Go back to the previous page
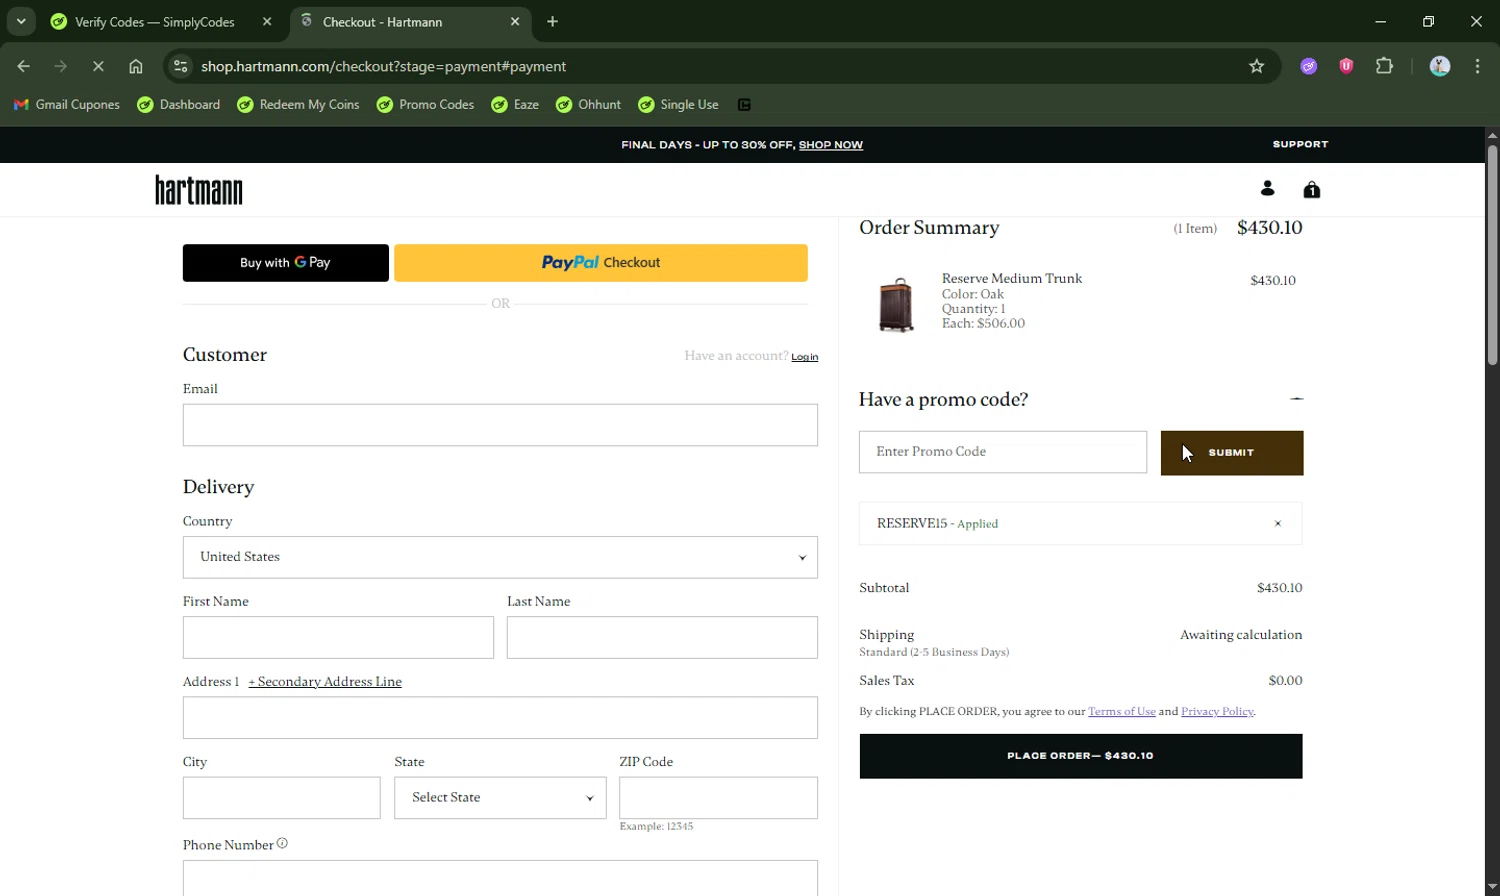 point(23,66)
